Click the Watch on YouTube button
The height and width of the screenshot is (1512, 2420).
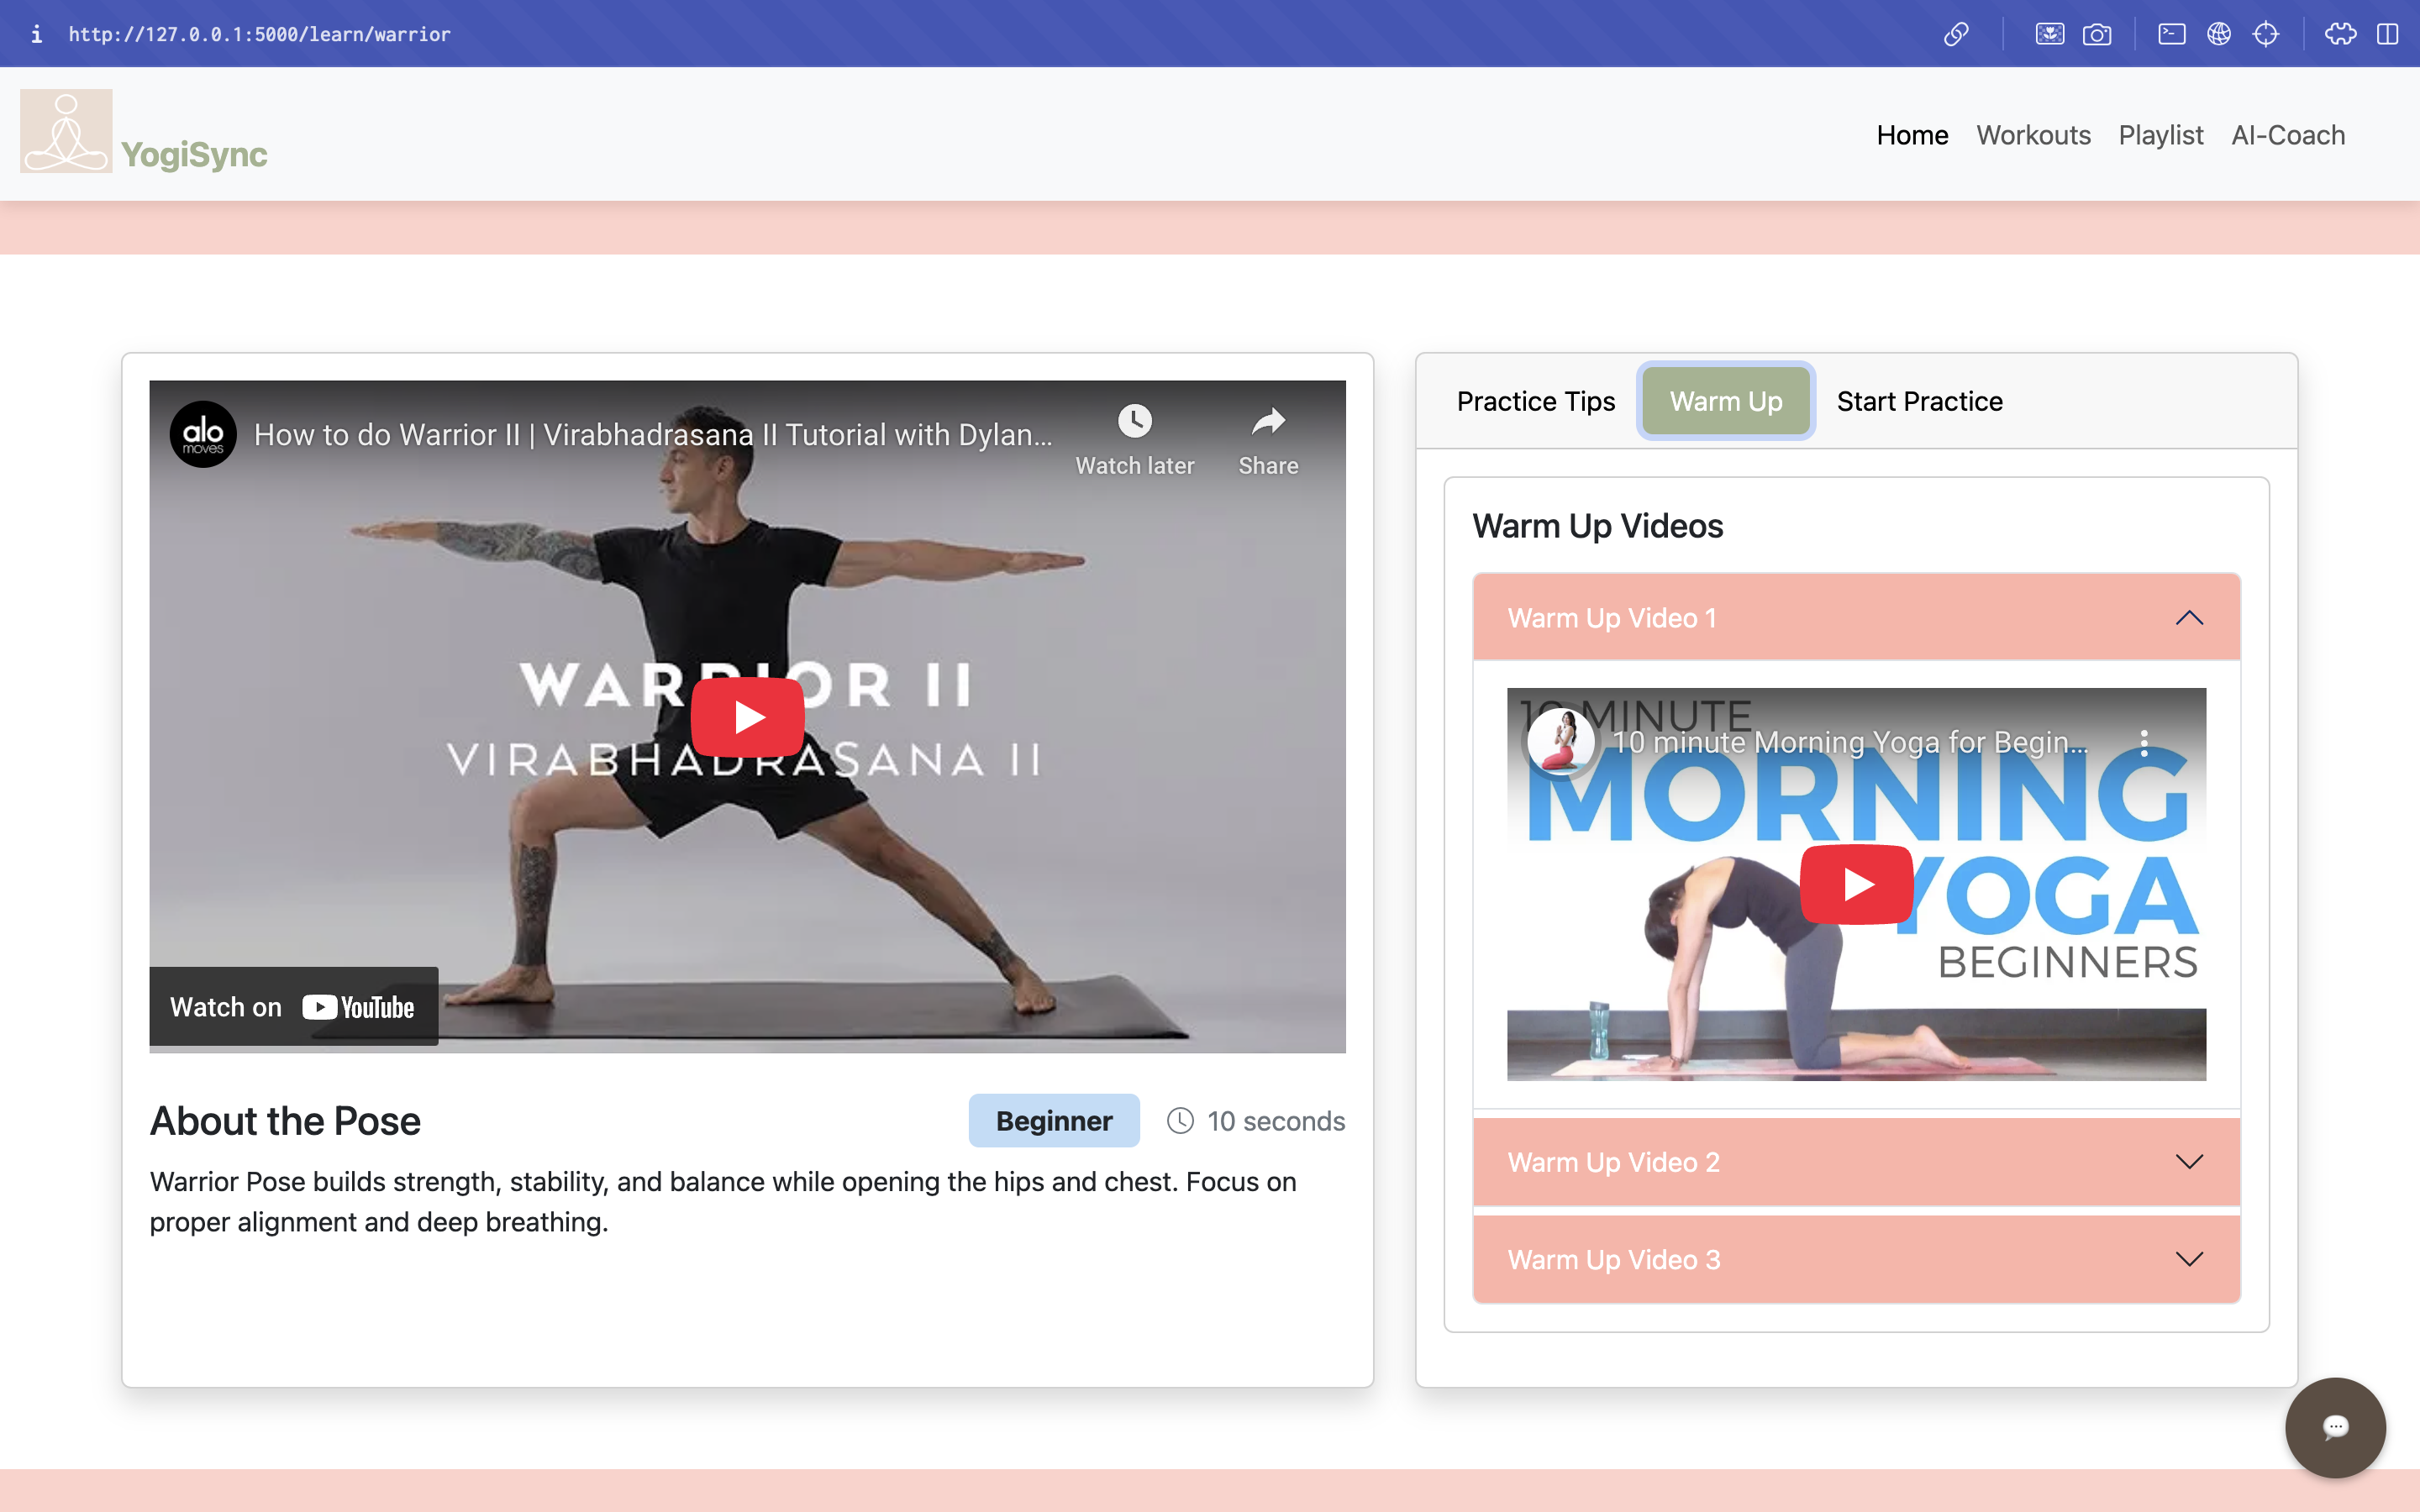pos(293,1007)
